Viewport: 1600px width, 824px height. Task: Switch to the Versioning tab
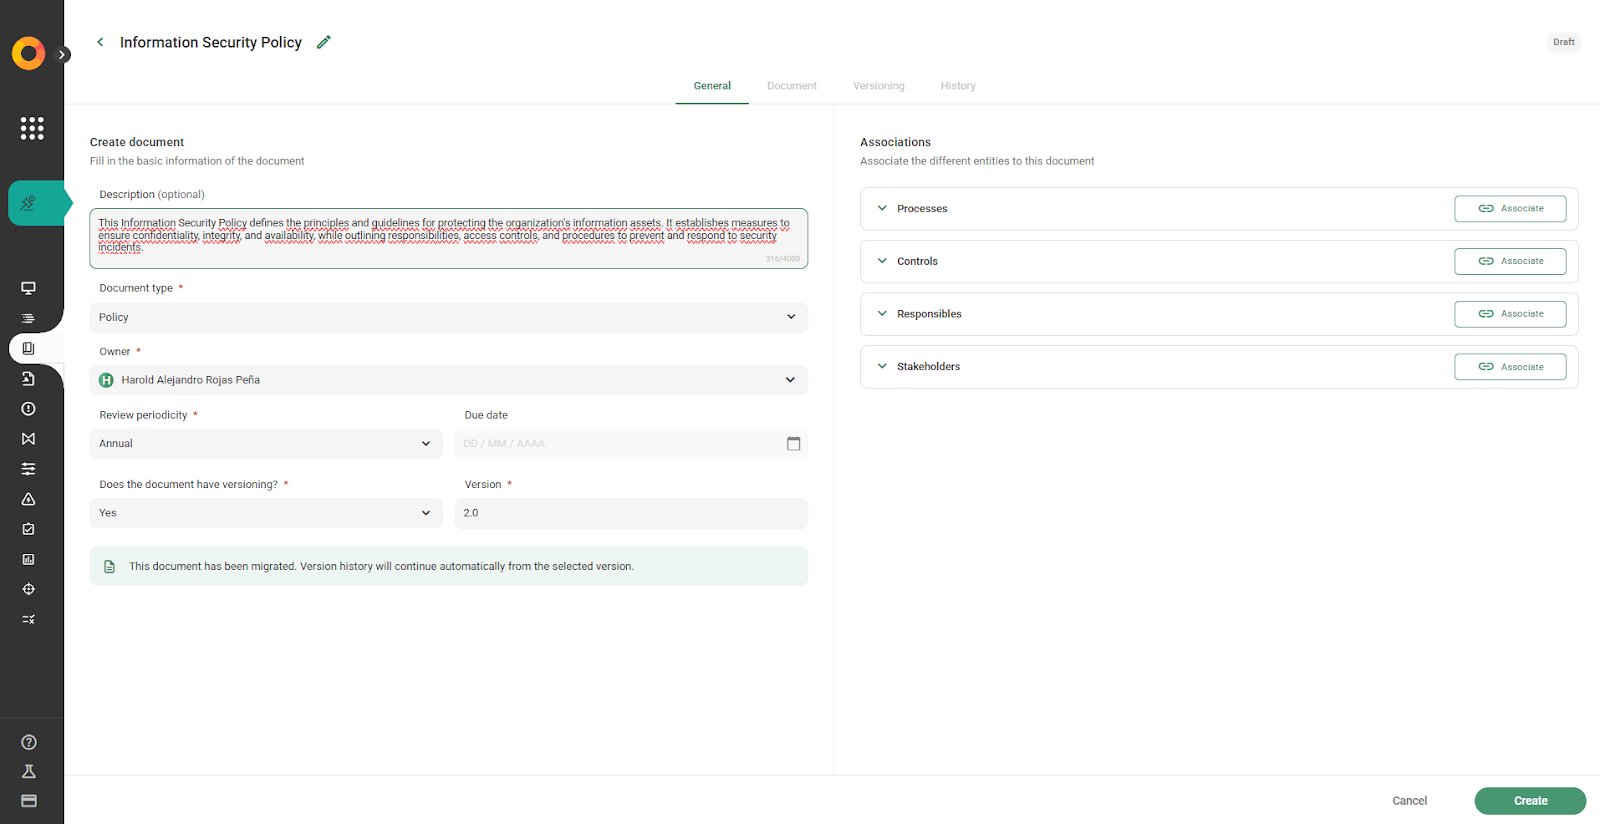(878, 86)
